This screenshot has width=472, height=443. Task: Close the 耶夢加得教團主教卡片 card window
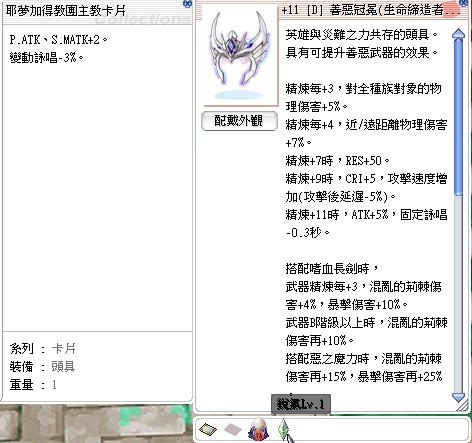pyautogui.click(x=188, y=3)
